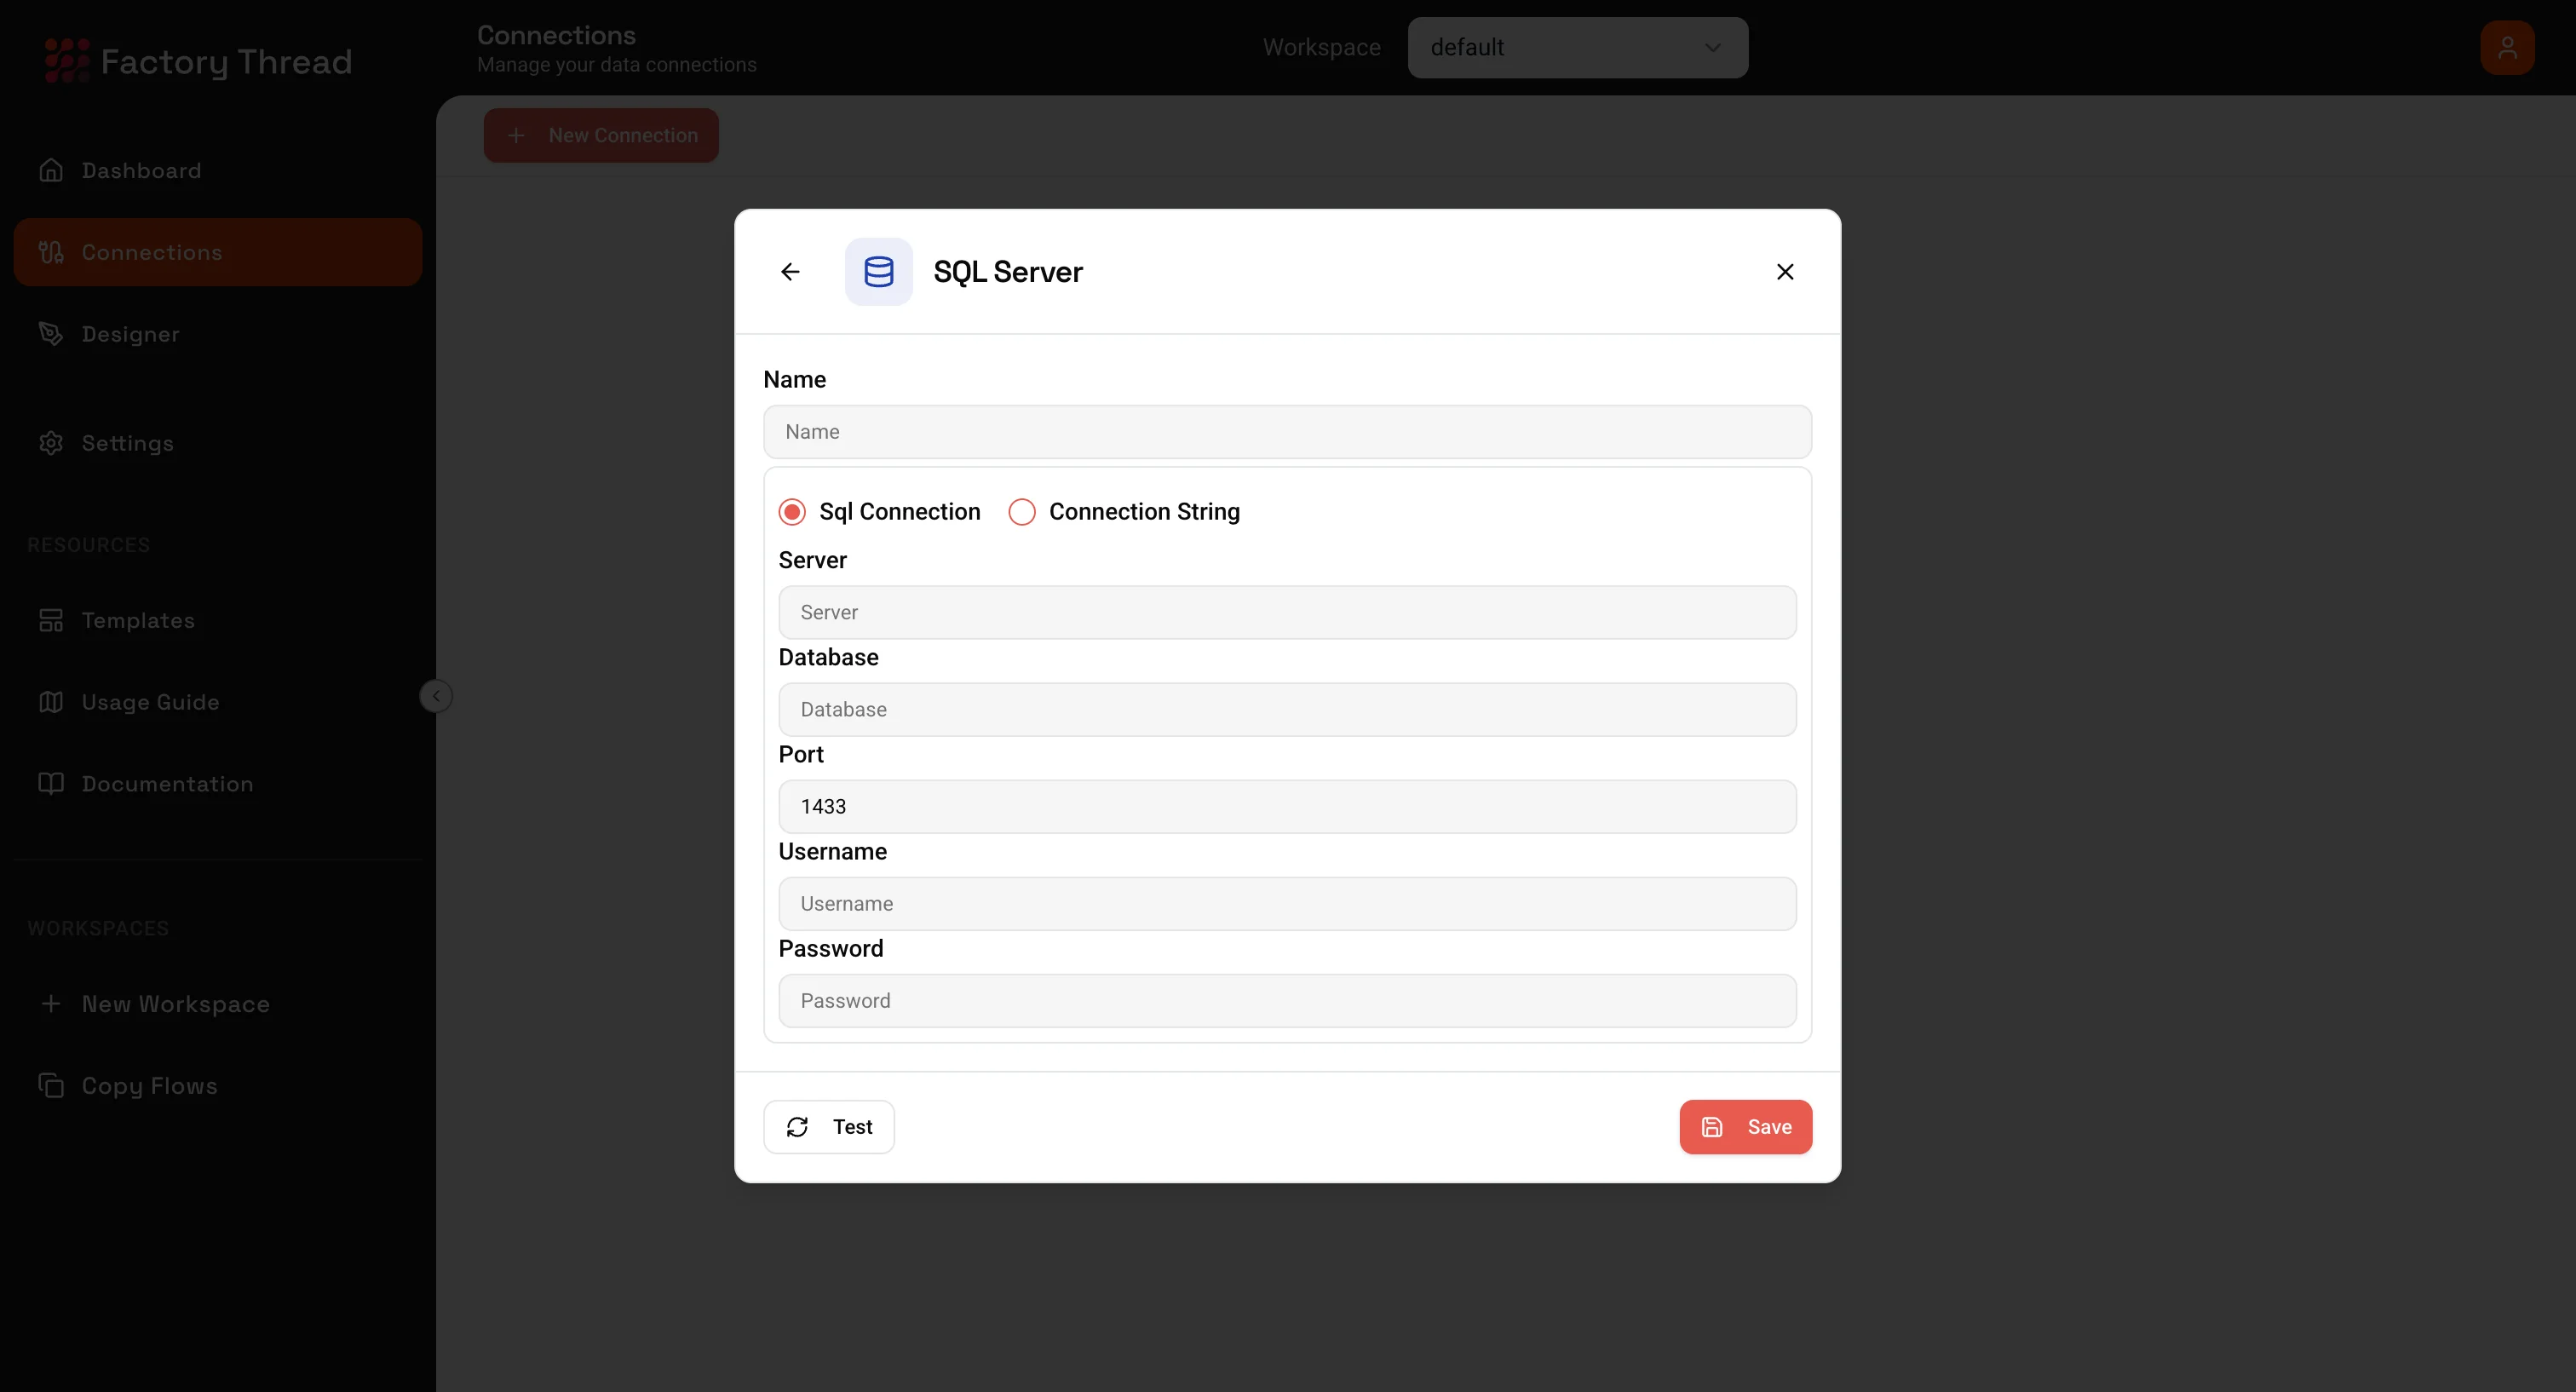The image size is (2576, 1392).
Task: Click the user profile avatar icon
Action: tap(2506, 48)
